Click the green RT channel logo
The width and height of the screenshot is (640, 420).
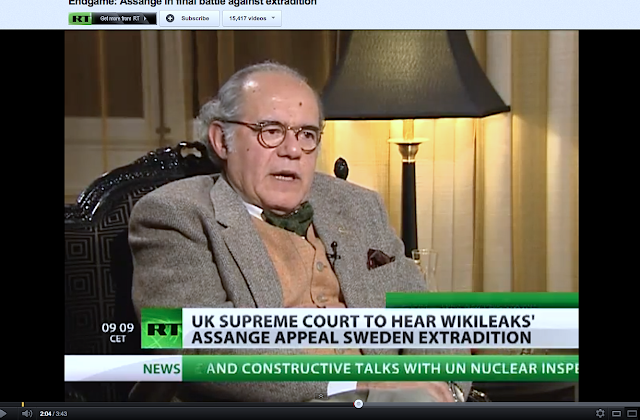(80, 18)
